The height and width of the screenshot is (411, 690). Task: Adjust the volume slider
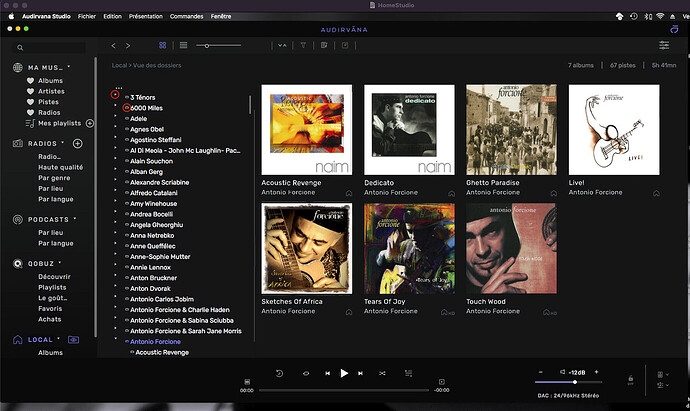[x=569, y=382]
